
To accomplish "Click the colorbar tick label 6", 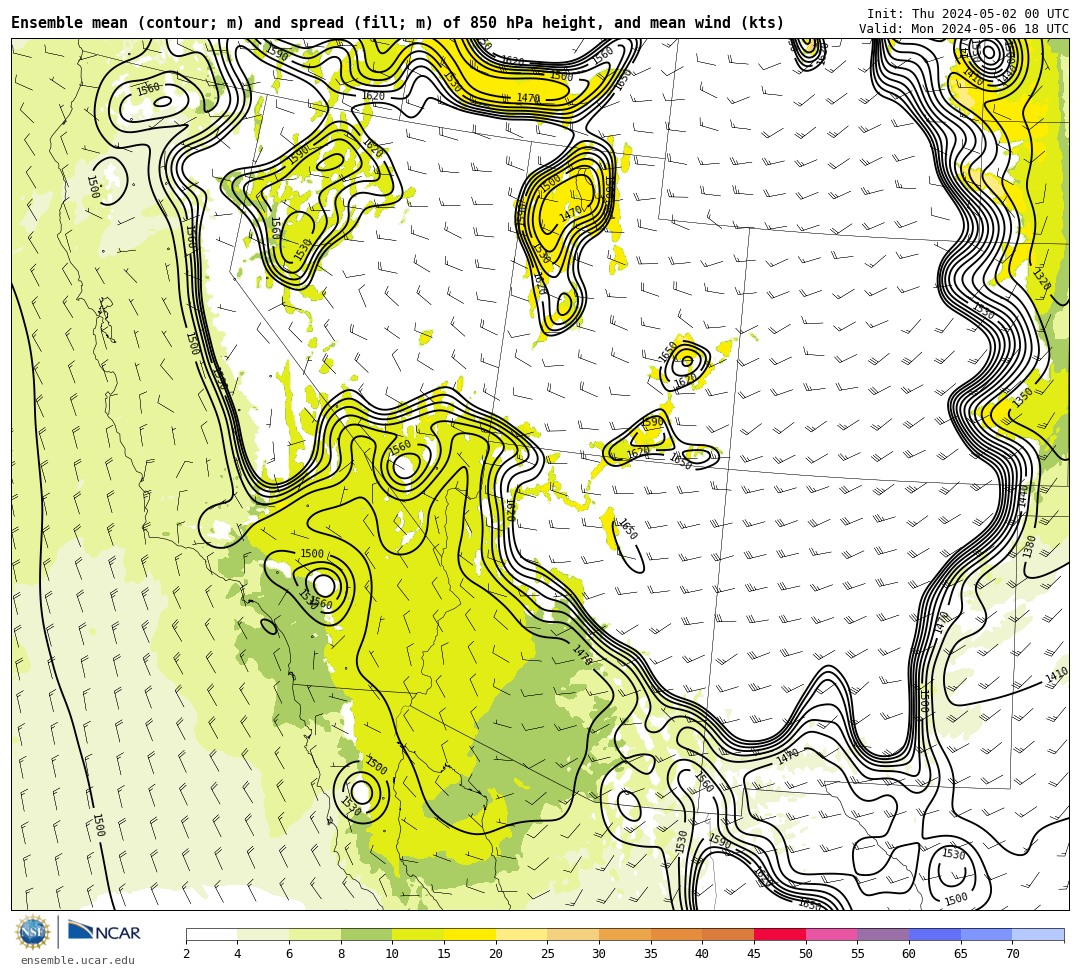I will click(289, 954).
